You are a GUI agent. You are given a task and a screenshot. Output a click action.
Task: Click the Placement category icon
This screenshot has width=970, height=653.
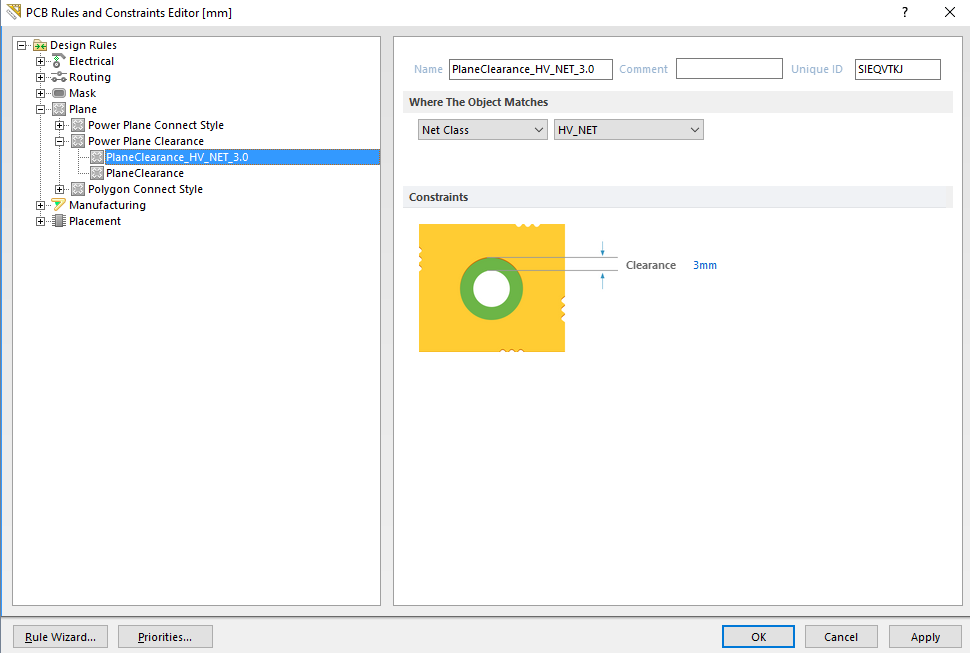[59, 221]
